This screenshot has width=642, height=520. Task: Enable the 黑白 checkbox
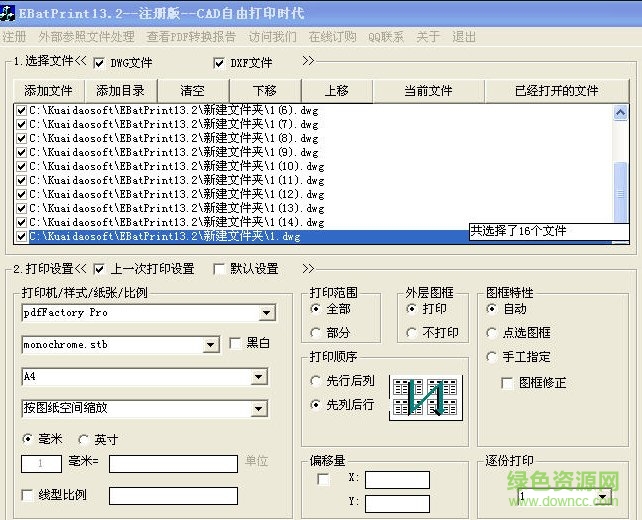pyautogui.click(x=235, y=343)
